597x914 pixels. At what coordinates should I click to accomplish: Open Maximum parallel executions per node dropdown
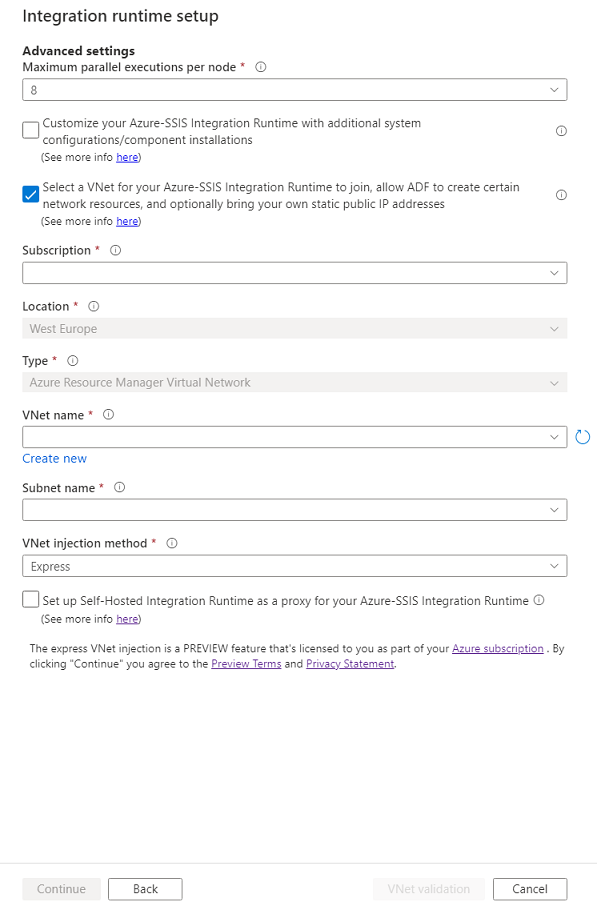294,90
